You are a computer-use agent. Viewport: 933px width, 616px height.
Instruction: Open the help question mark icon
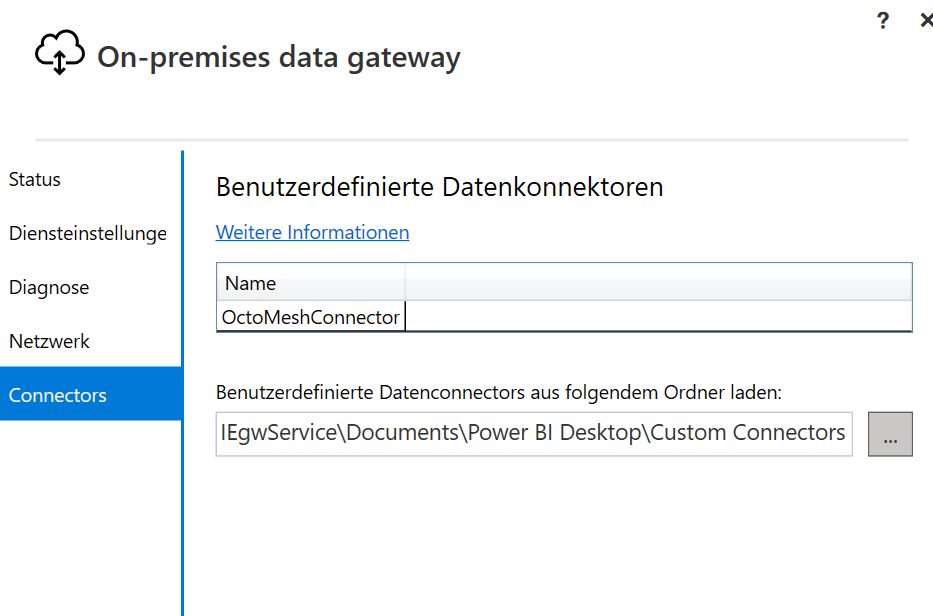tap(883, 19)
